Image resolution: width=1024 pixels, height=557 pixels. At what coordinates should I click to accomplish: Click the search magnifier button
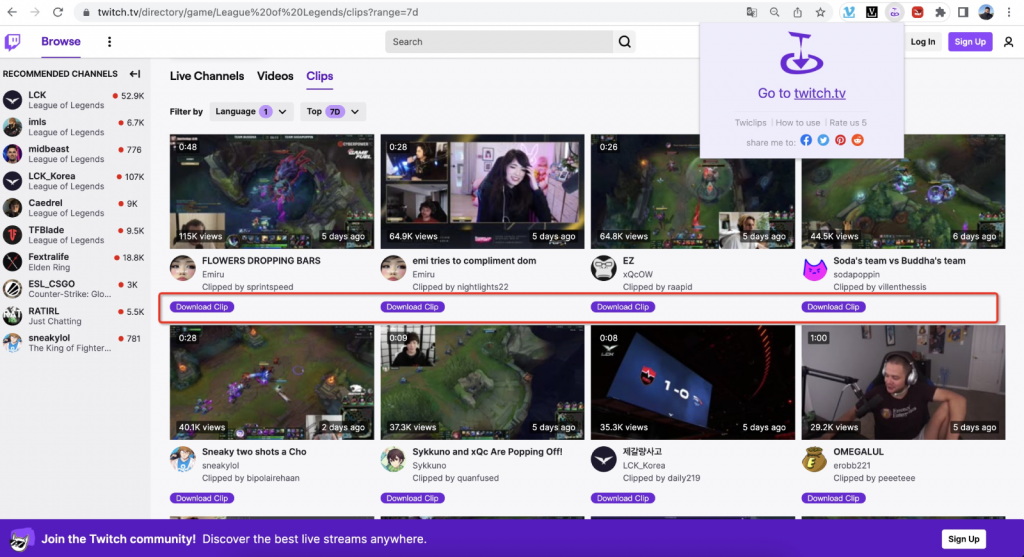pyautogui.click(x=625, y=42)
